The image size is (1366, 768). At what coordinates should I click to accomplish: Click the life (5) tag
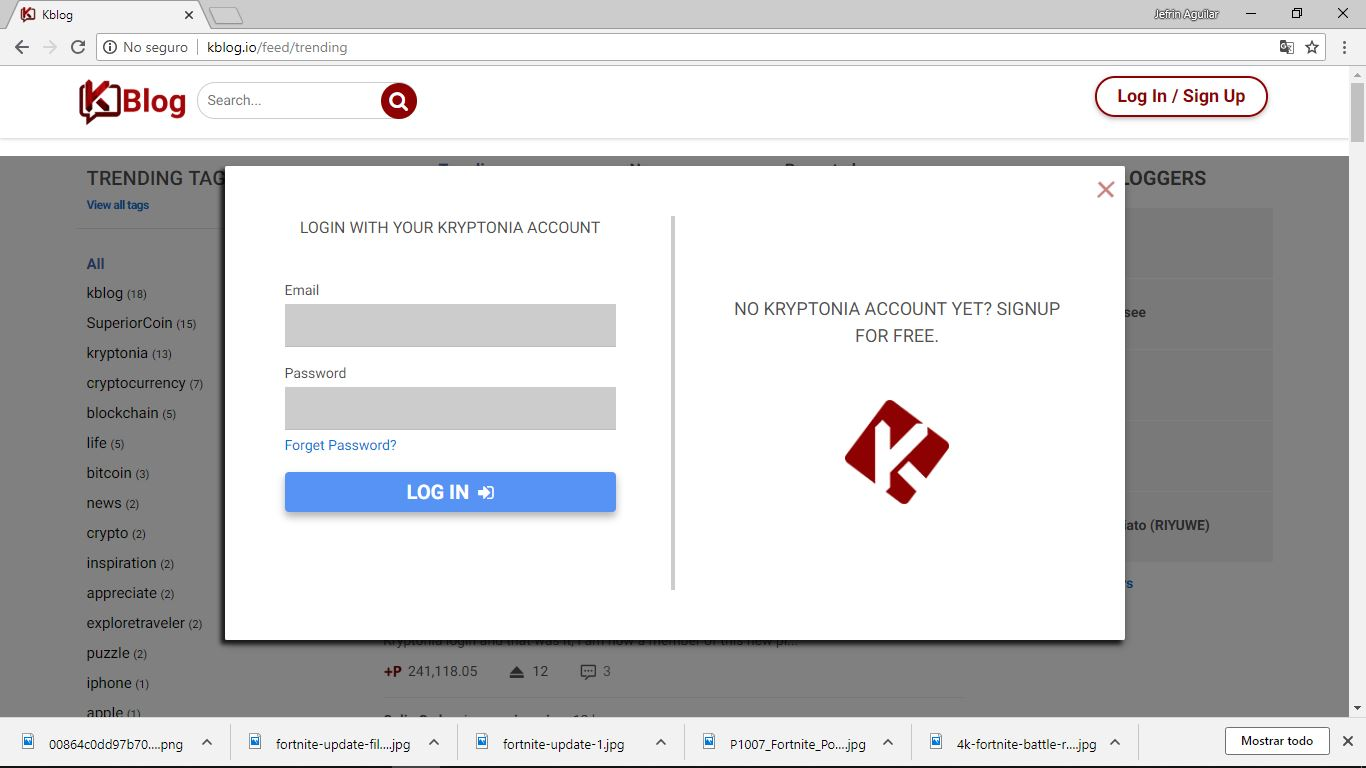[105, 444]
